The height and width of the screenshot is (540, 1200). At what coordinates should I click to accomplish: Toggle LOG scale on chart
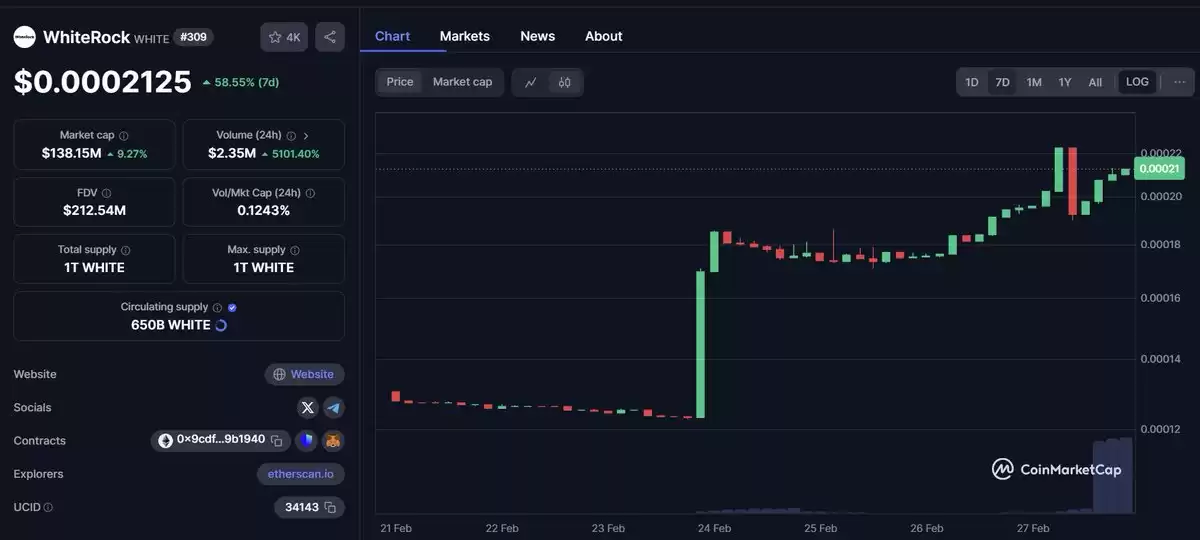(x=1138, y=82)
